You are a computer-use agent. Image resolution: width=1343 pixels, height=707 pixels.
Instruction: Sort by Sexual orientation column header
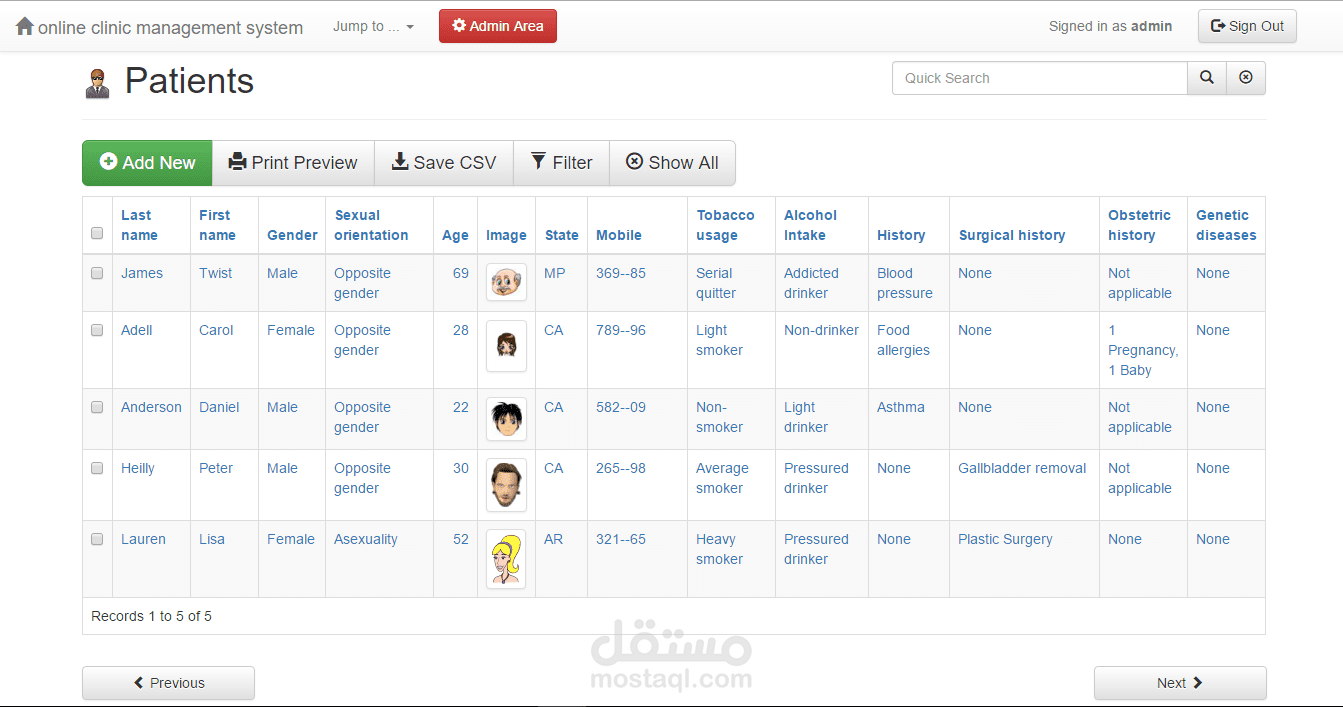(x=371, y=225)
